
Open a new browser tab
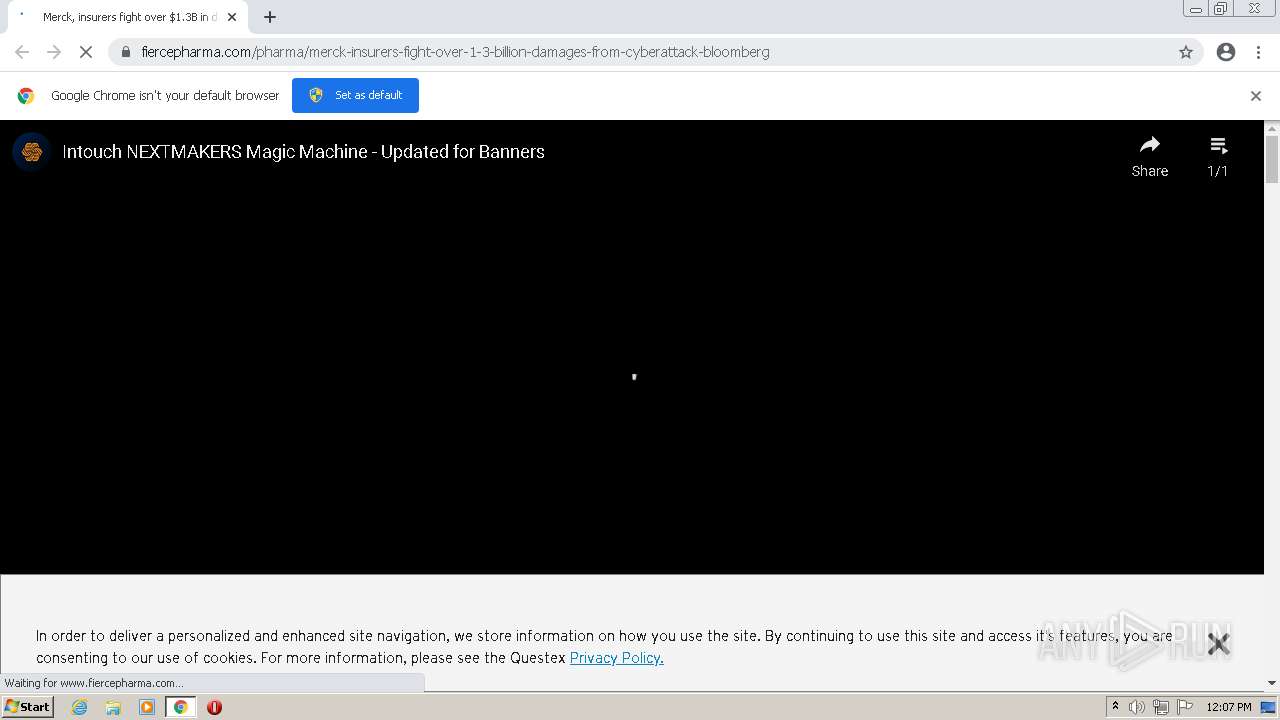click(x=270, y=17)
